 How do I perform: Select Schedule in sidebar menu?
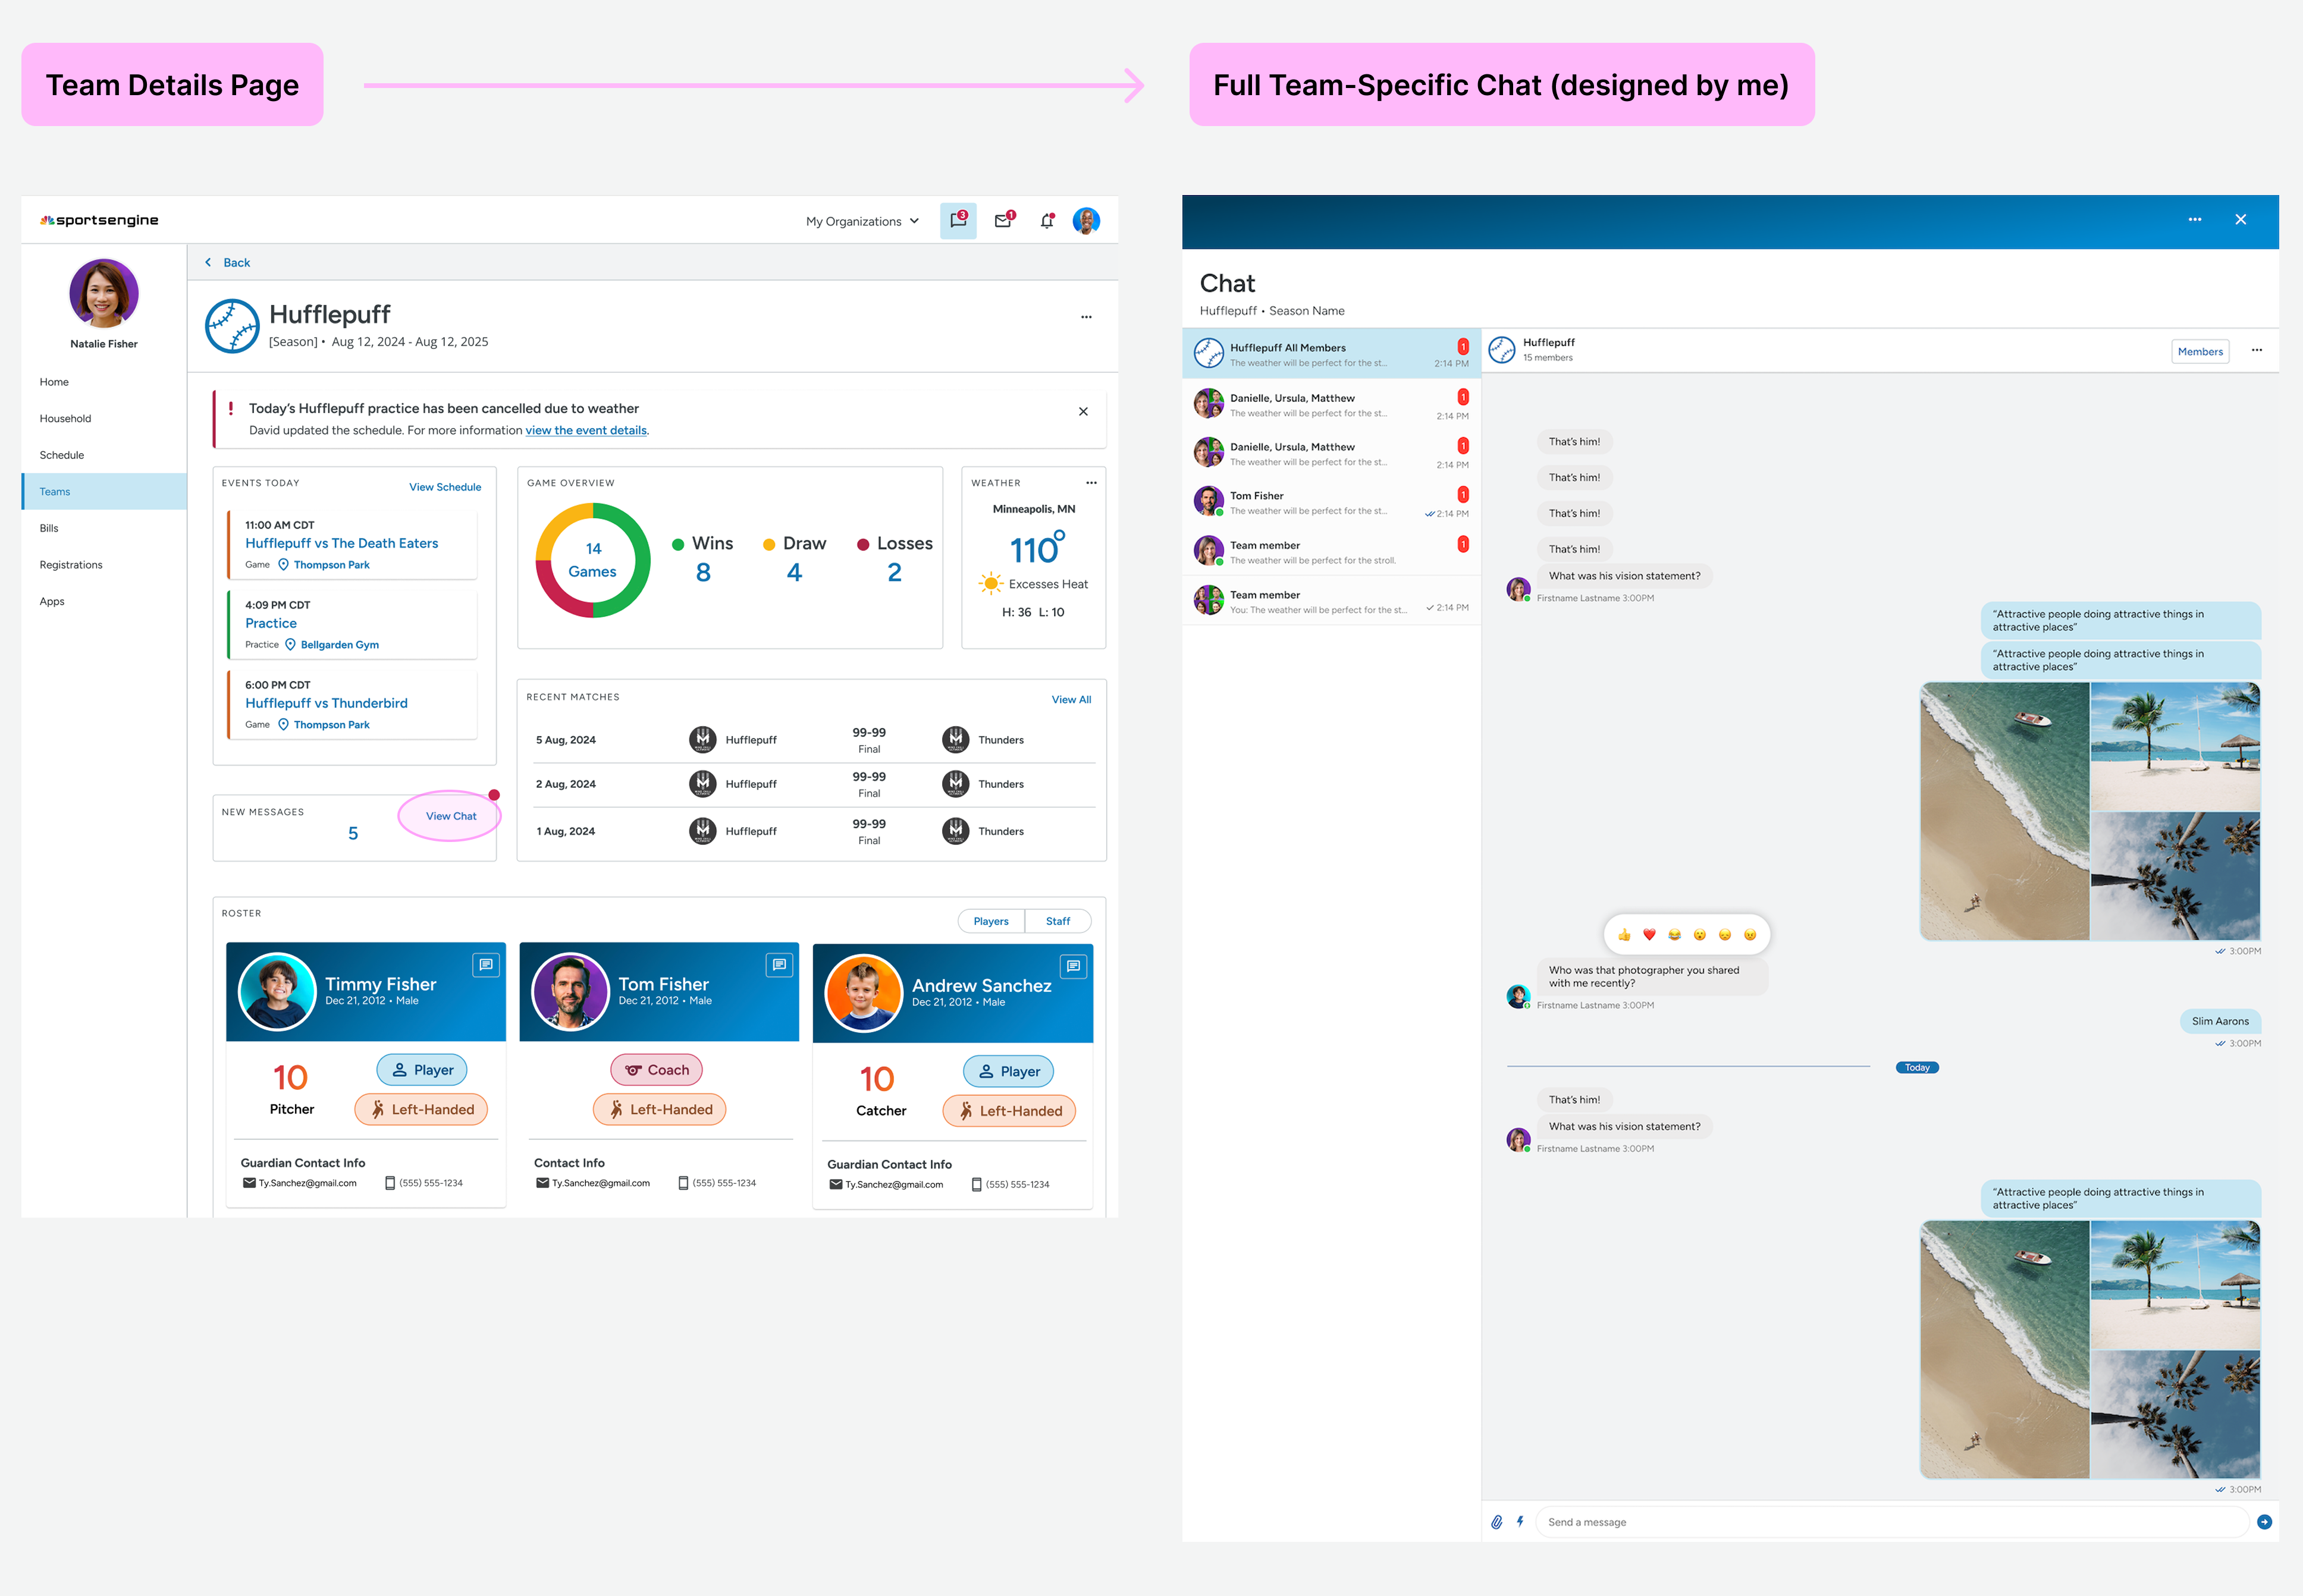[x=62, y=455]
